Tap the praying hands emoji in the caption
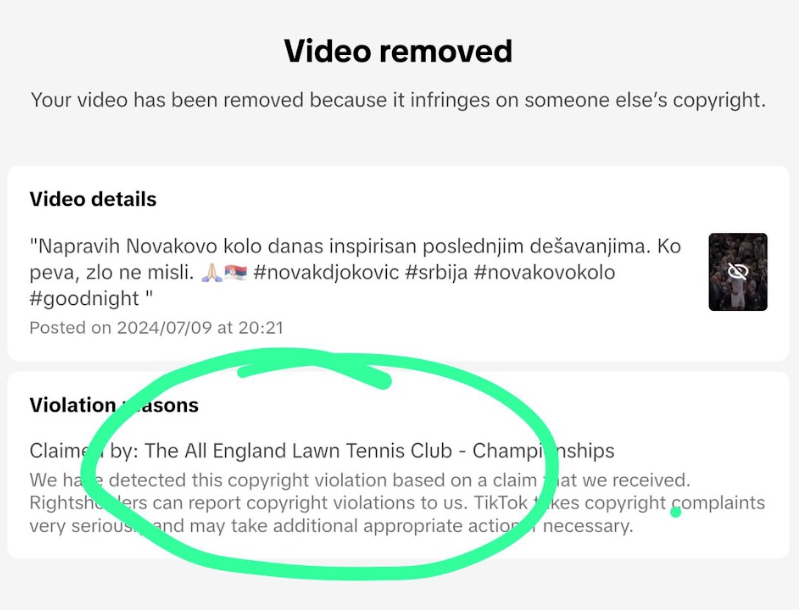The height and width of the screenshot is (610, 799). pos(211,273)
